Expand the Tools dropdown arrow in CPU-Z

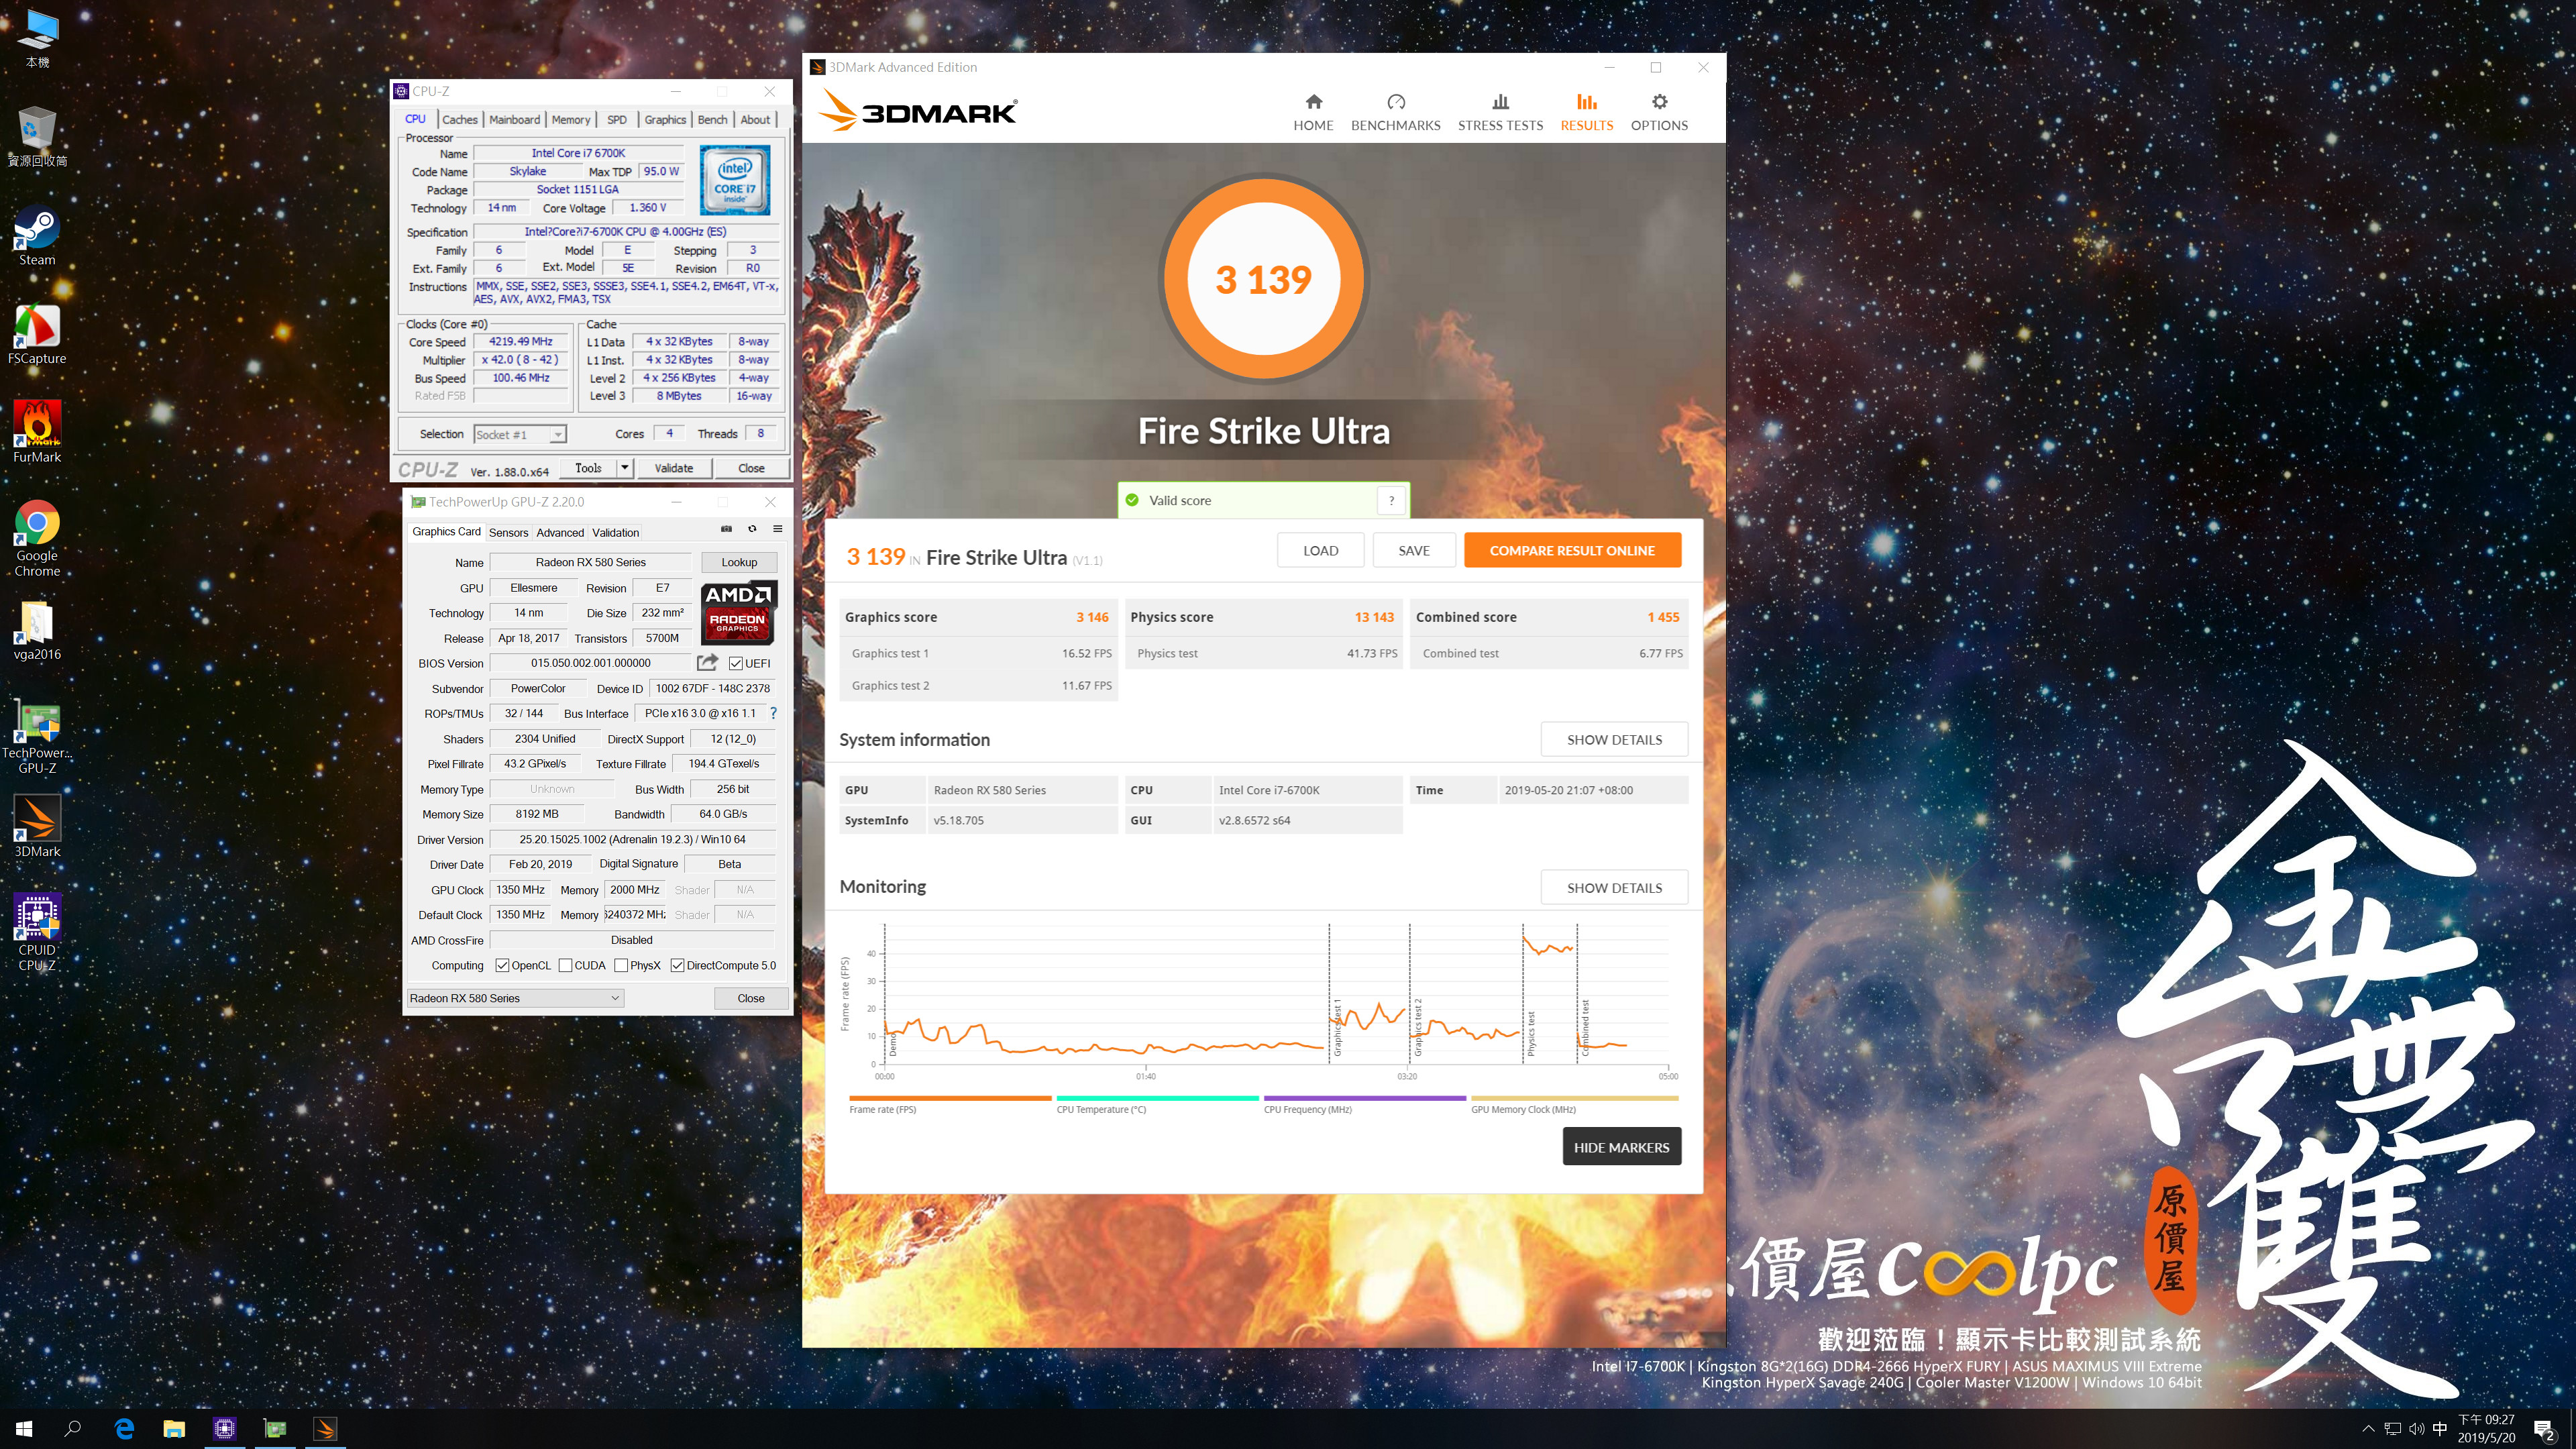[x=624, y=467]
